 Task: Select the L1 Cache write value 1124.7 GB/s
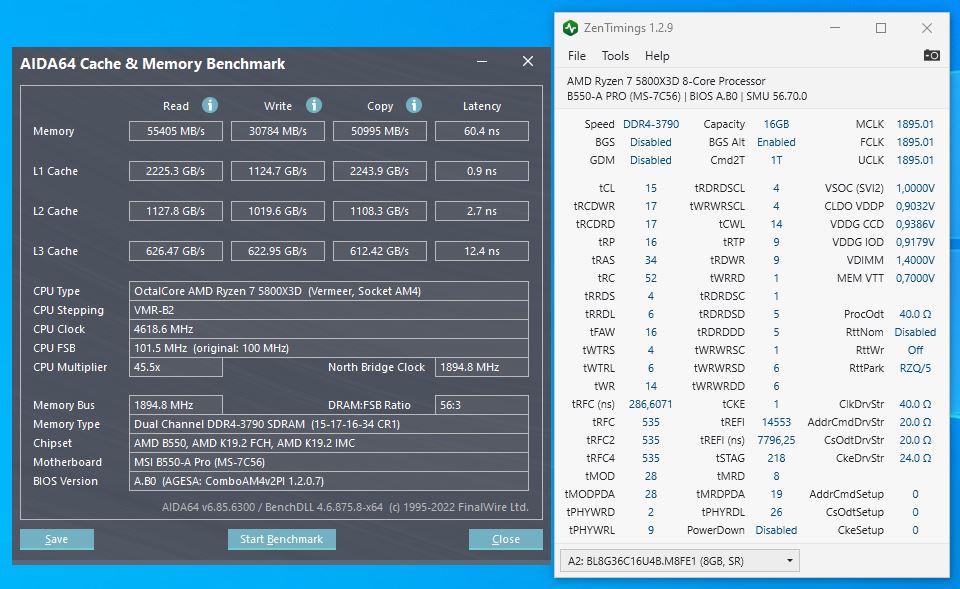[x=277, y=171]
